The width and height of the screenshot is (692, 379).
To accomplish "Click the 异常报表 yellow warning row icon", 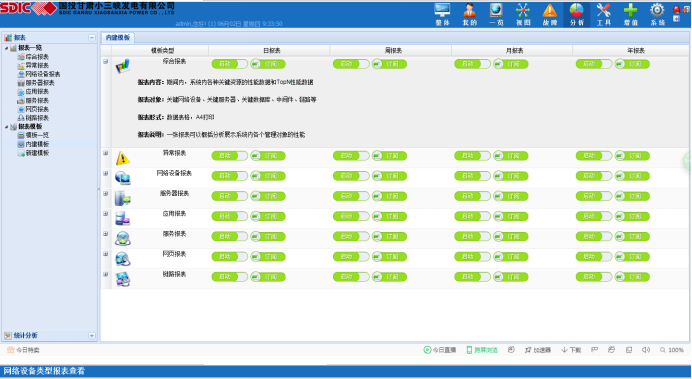I will (122, 158).
